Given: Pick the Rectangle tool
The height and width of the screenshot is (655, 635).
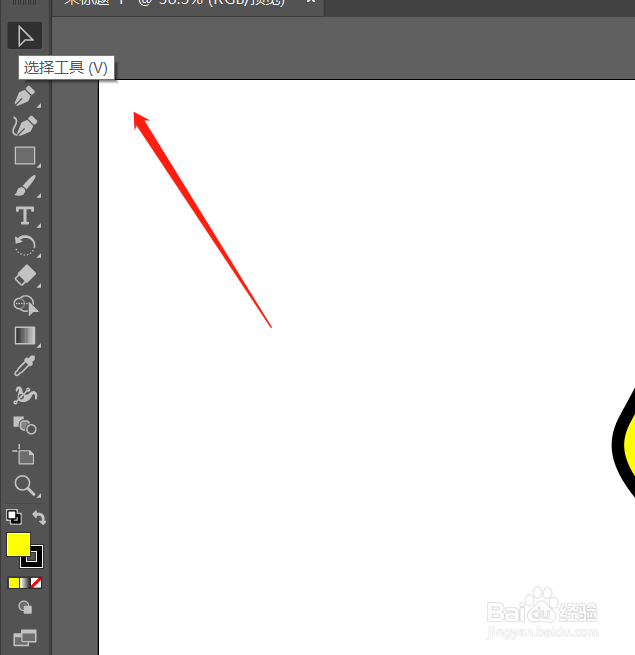Looking at the screenshot, I should point(25,156).
